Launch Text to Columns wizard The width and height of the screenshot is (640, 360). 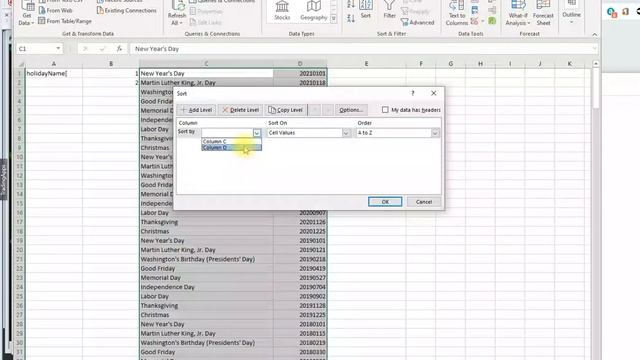(x=457, y=14)
